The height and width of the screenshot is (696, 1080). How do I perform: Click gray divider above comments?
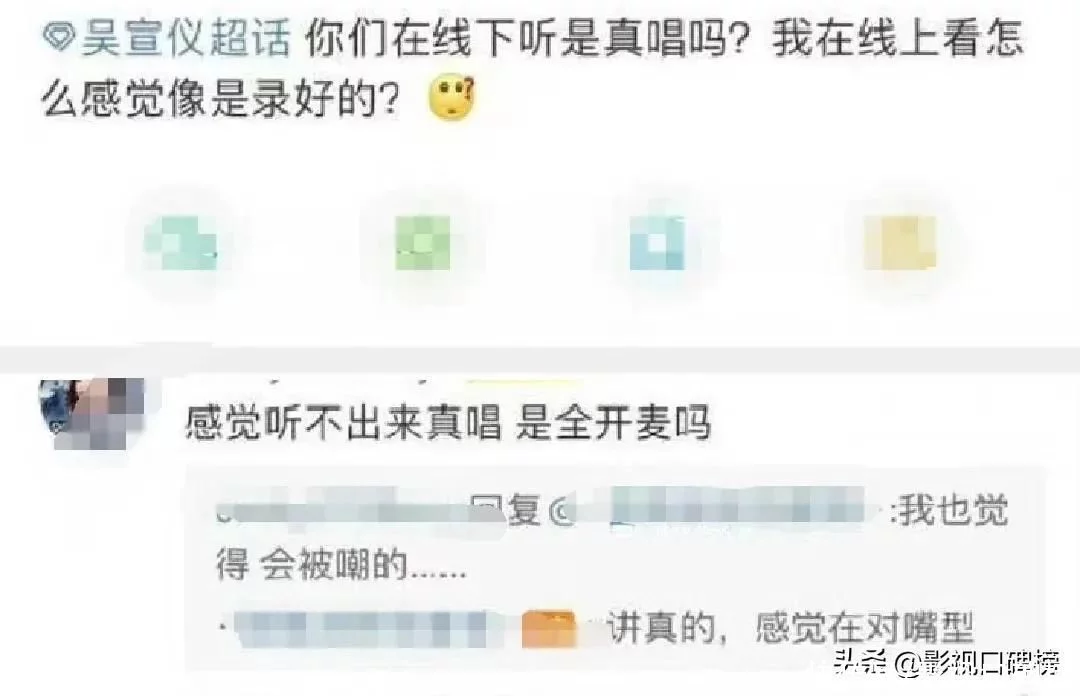point(540,360)
